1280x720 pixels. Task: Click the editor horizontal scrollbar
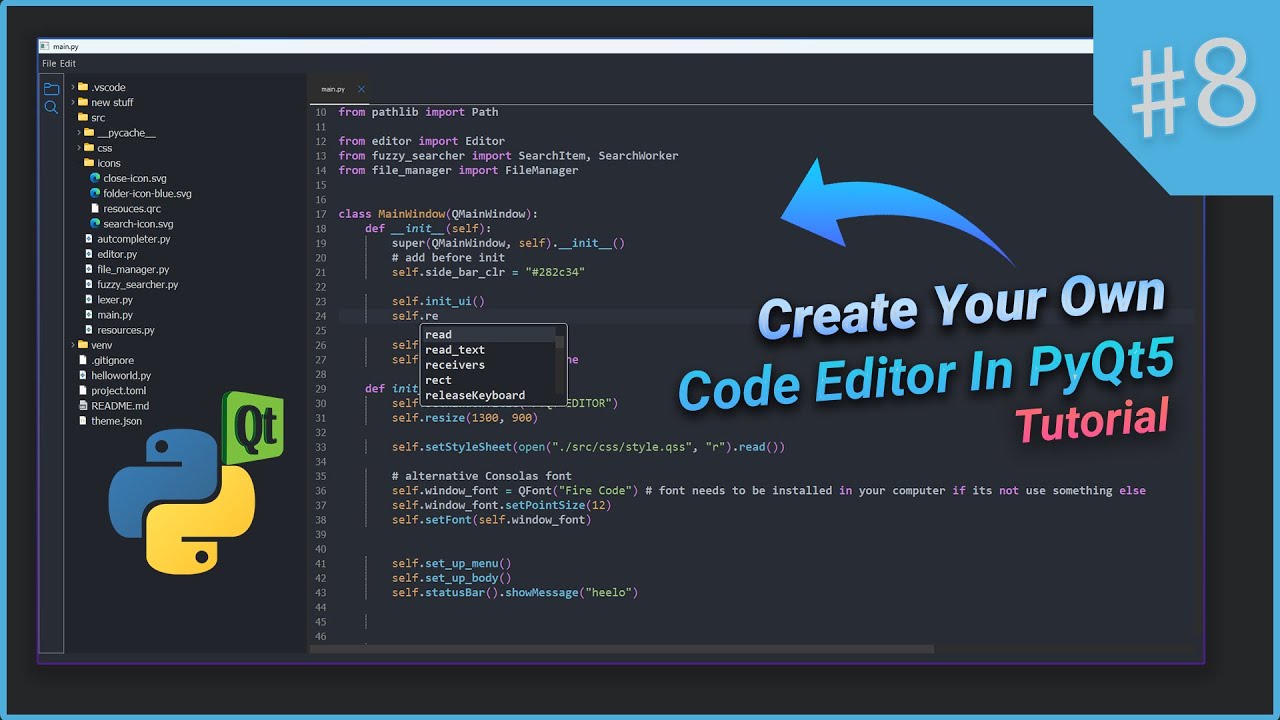click(x=622, y=649)
